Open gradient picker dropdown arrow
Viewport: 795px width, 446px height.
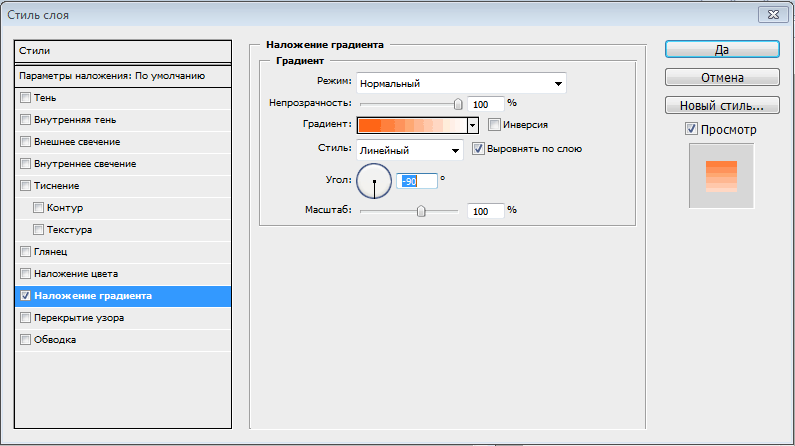pyautogui.click(x=473, y=125)
